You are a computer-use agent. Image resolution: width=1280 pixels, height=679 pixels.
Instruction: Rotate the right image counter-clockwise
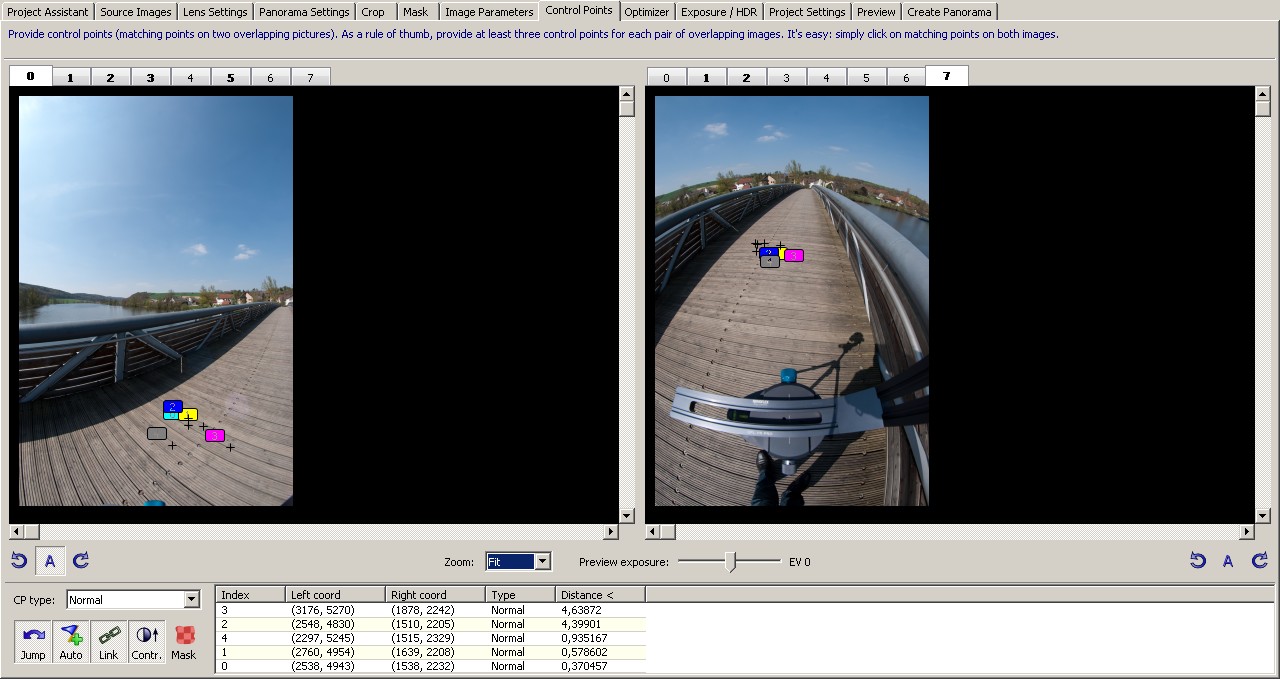(x=1197, y=561)
